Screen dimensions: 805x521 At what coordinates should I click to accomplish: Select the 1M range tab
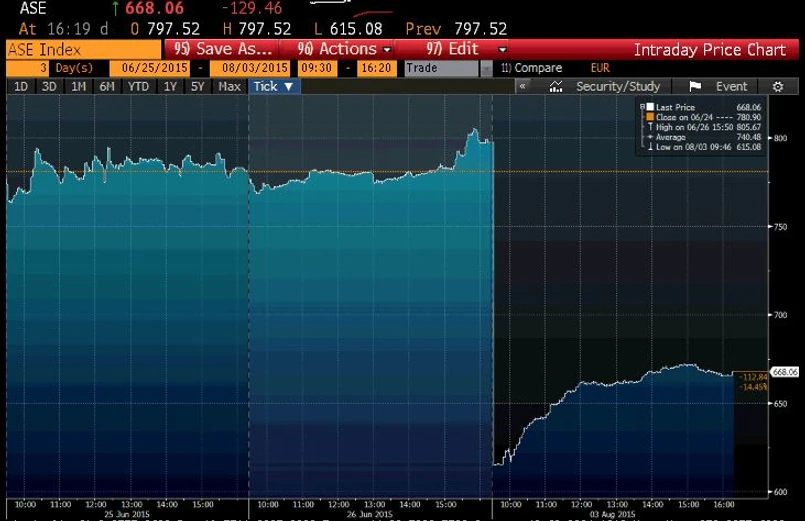pyautogui.click(x=78, y=87)
